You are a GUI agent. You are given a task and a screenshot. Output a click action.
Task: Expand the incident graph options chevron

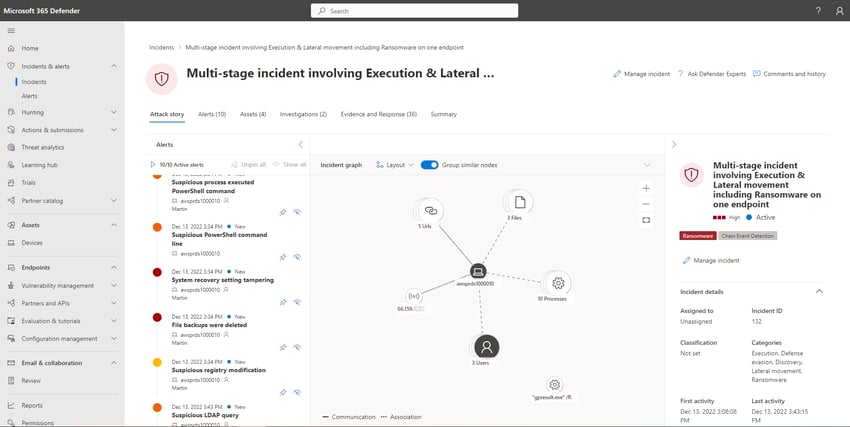point(647,165)
